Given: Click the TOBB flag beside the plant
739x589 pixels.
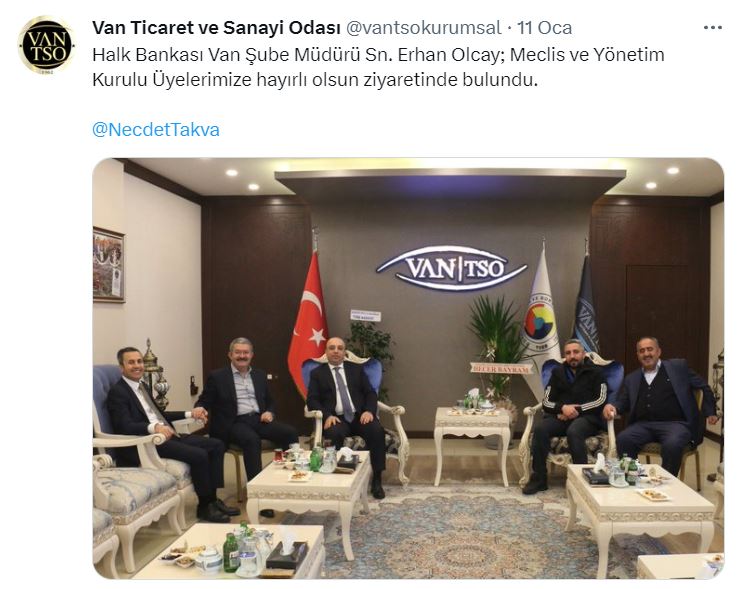Looking at the screenshot, I should 539,318.
